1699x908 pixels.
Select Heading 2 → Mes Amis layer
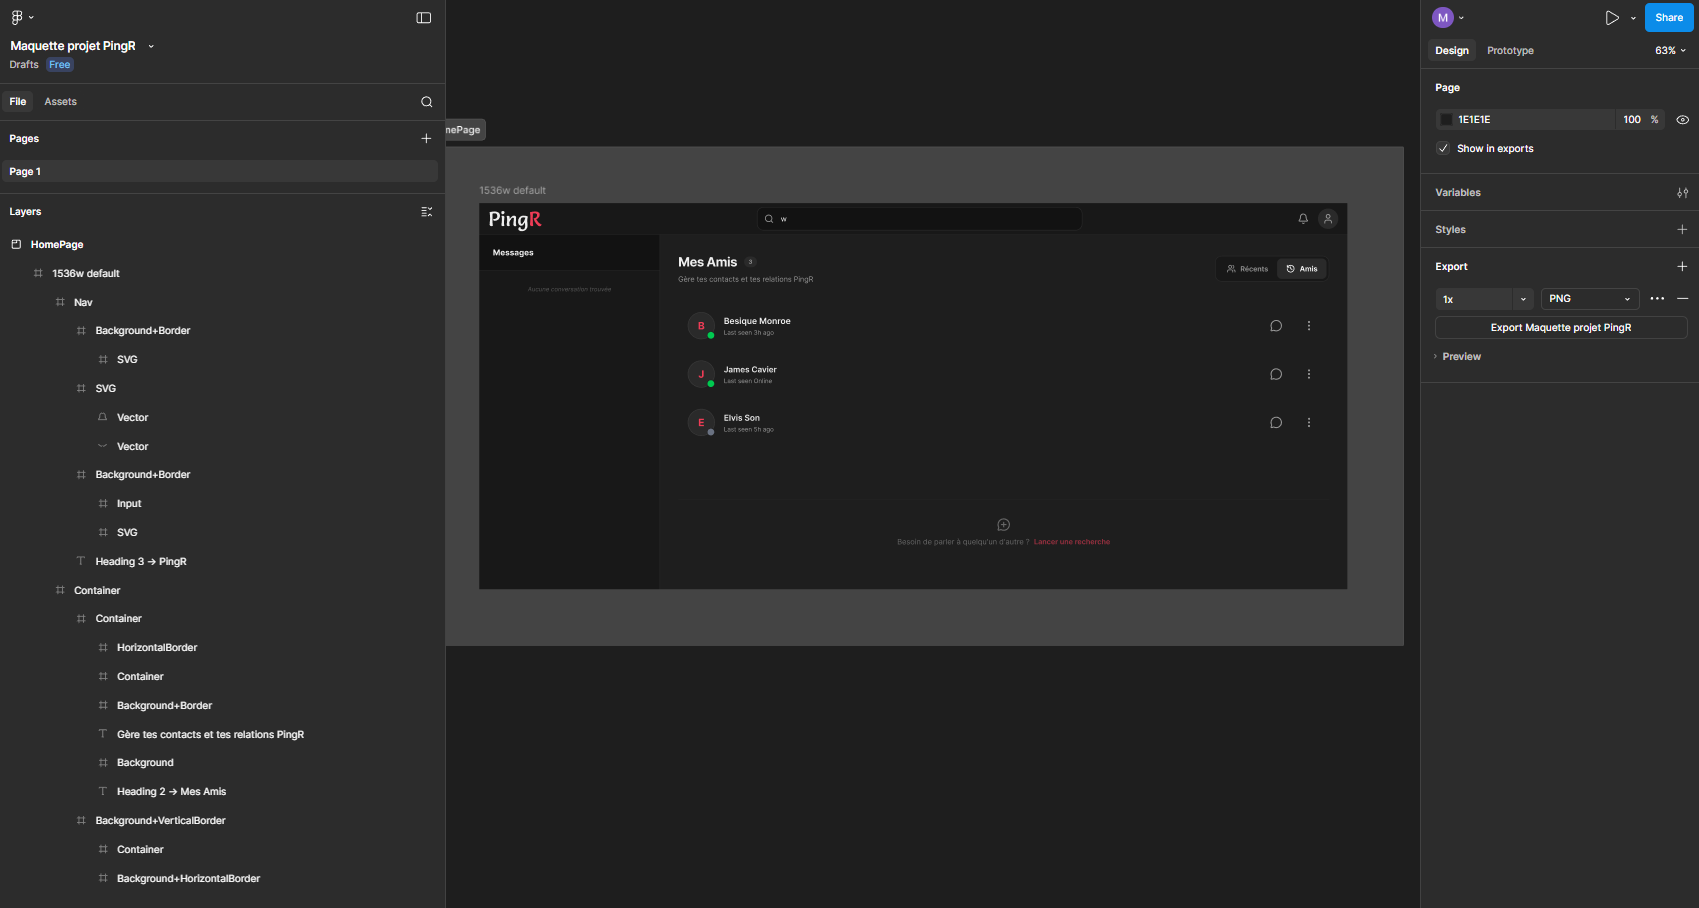(171, 792)
